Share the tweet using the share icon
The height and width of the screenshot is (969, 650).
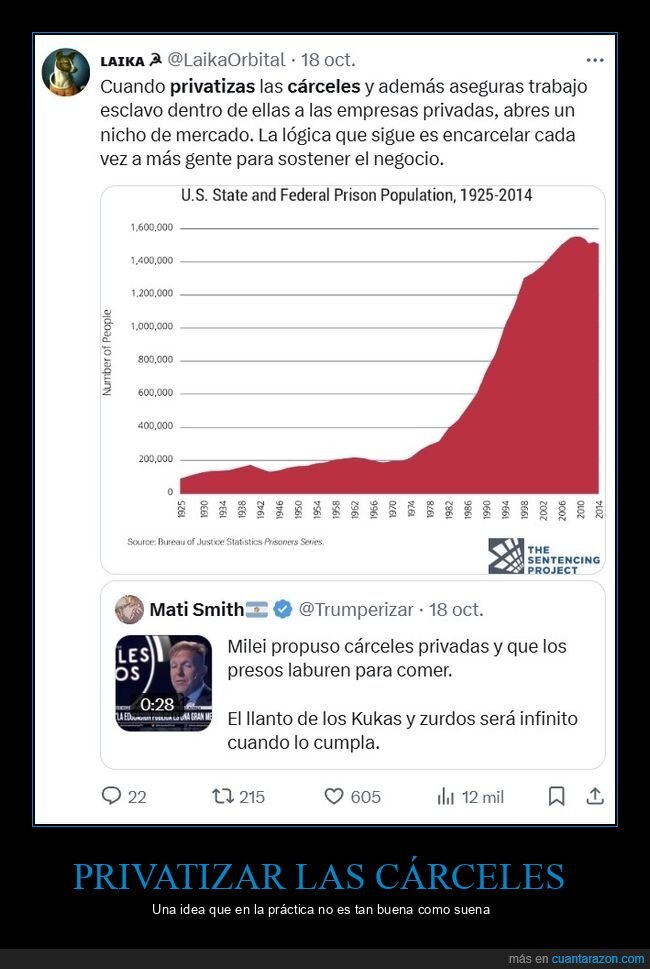pyautogui.click(x=596, y=796)
